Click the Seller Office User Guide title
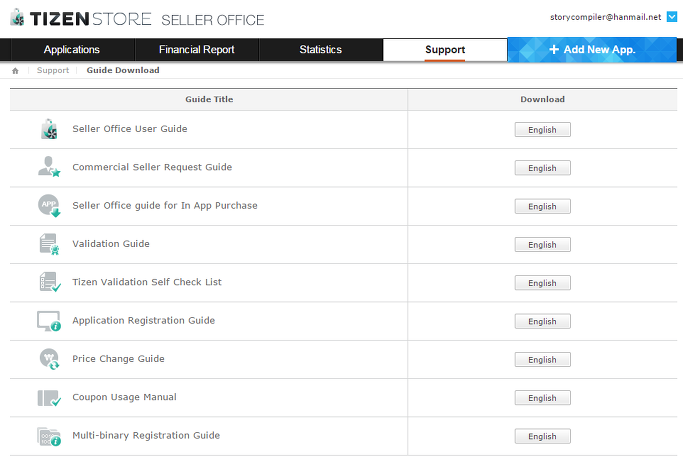The height and width of the screenshot is (457, 683). click(x=130, y=129)
